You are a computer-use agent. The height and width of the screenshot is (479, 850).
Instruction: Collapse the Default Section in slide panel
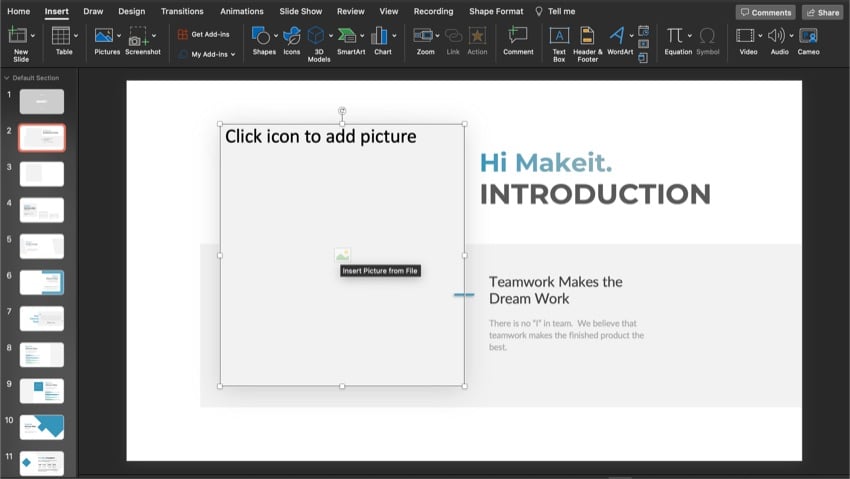click(7, 77)
